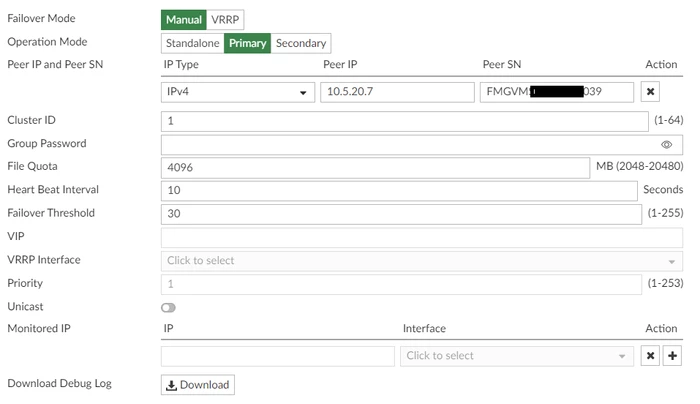
Task: Choose Secondary operation mode
Action: (301, 43)
